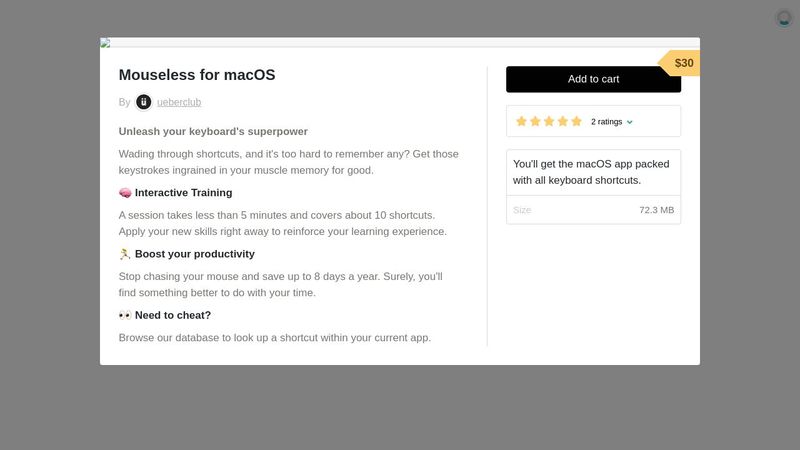Image resolution: width=800 pixels, height=450 pixels.
Task: Click the Mouseless for macOS title
Action: pos(197,75)
